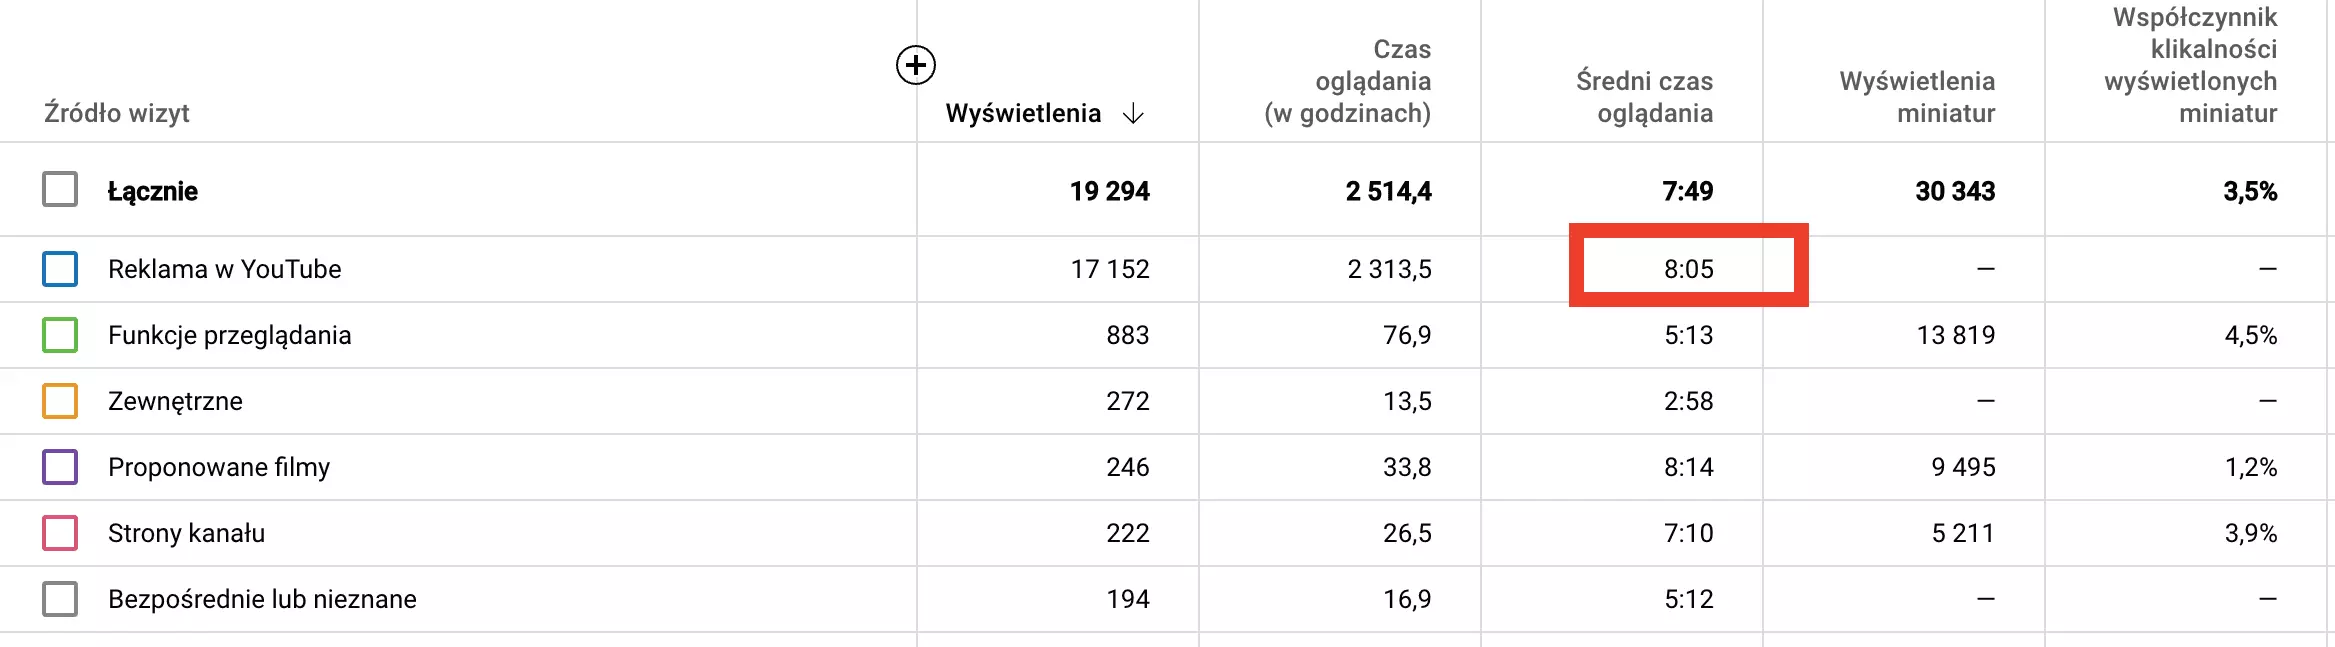
Task: Sort by Średni czas oglądania header
Action: coord(1645,97)
